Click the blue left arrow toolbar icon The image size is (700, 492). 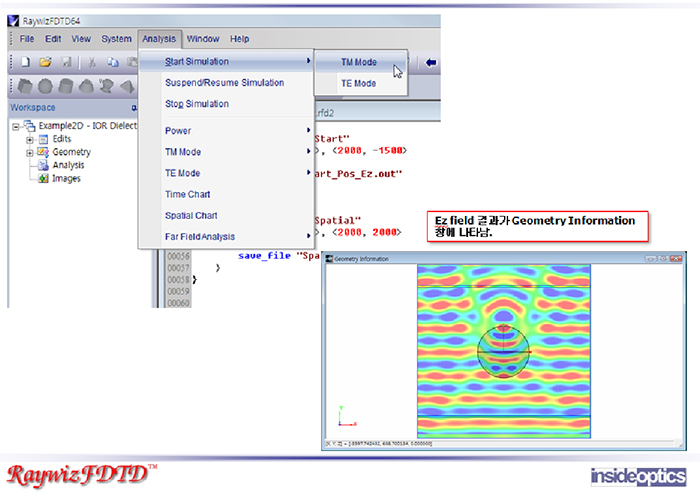[431, 62]
